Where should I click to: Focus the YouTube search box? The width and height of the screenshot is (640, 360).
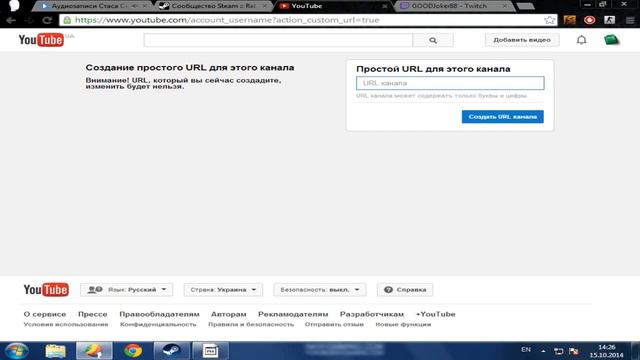278,40
